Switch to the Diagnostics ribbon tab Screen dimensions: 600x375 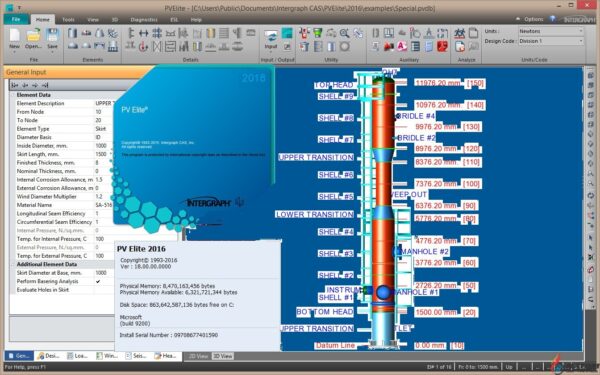pyautogui.click(x=144, y=20)
